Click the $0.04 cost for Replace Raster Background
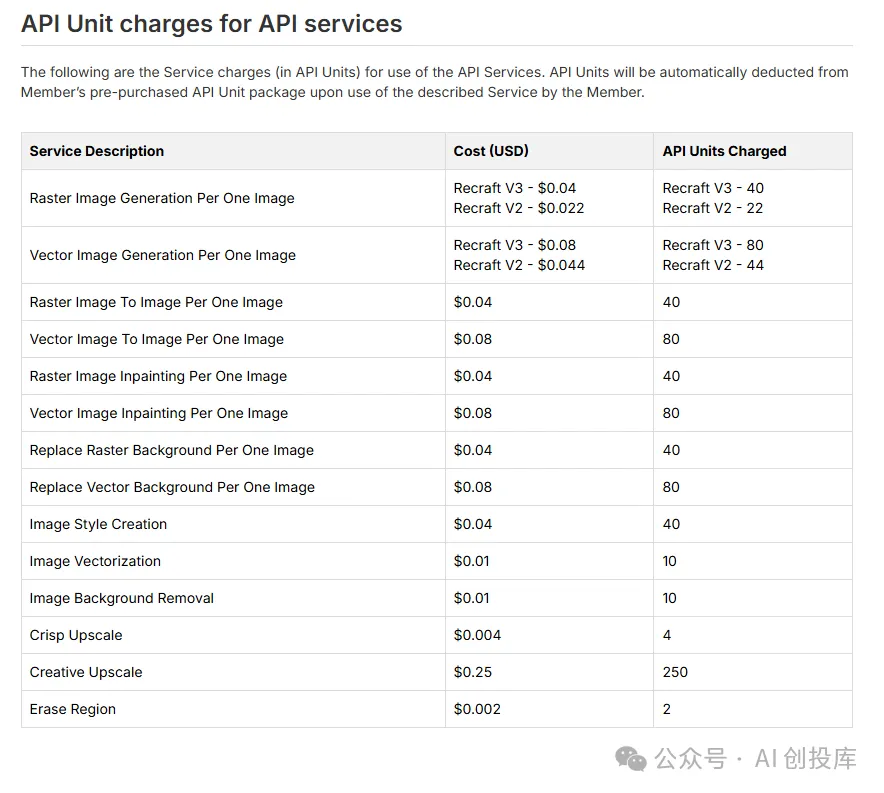The image size is (884, 793). tap(473, 450)
